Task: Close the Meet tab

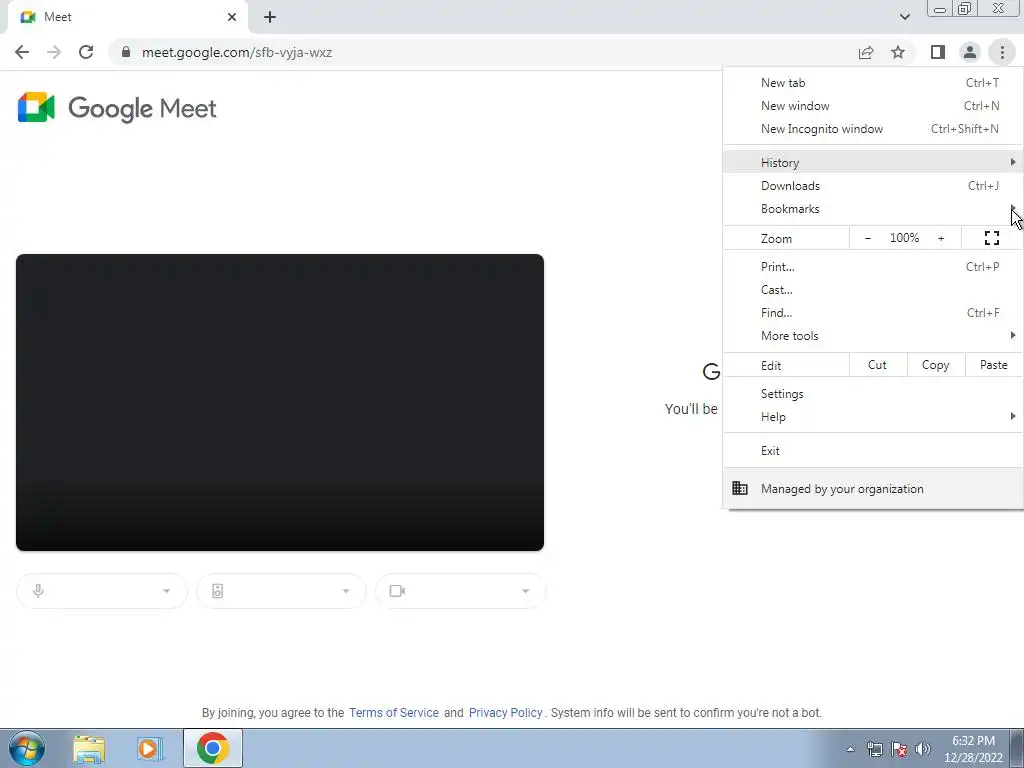Action: (232, 17)
